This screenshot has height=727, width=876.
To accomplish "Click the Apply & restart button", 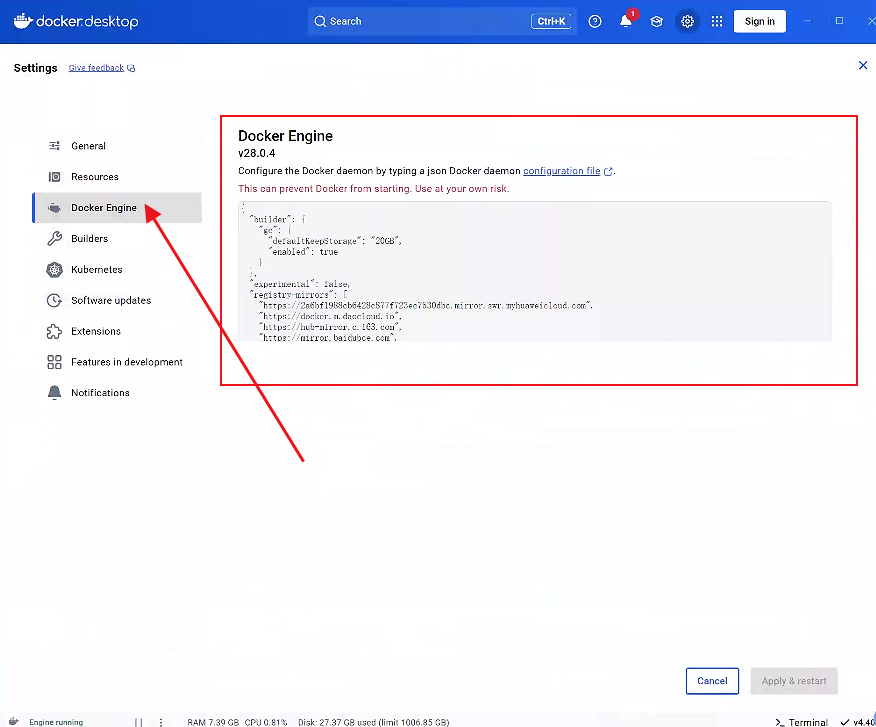I will point(794,681).
